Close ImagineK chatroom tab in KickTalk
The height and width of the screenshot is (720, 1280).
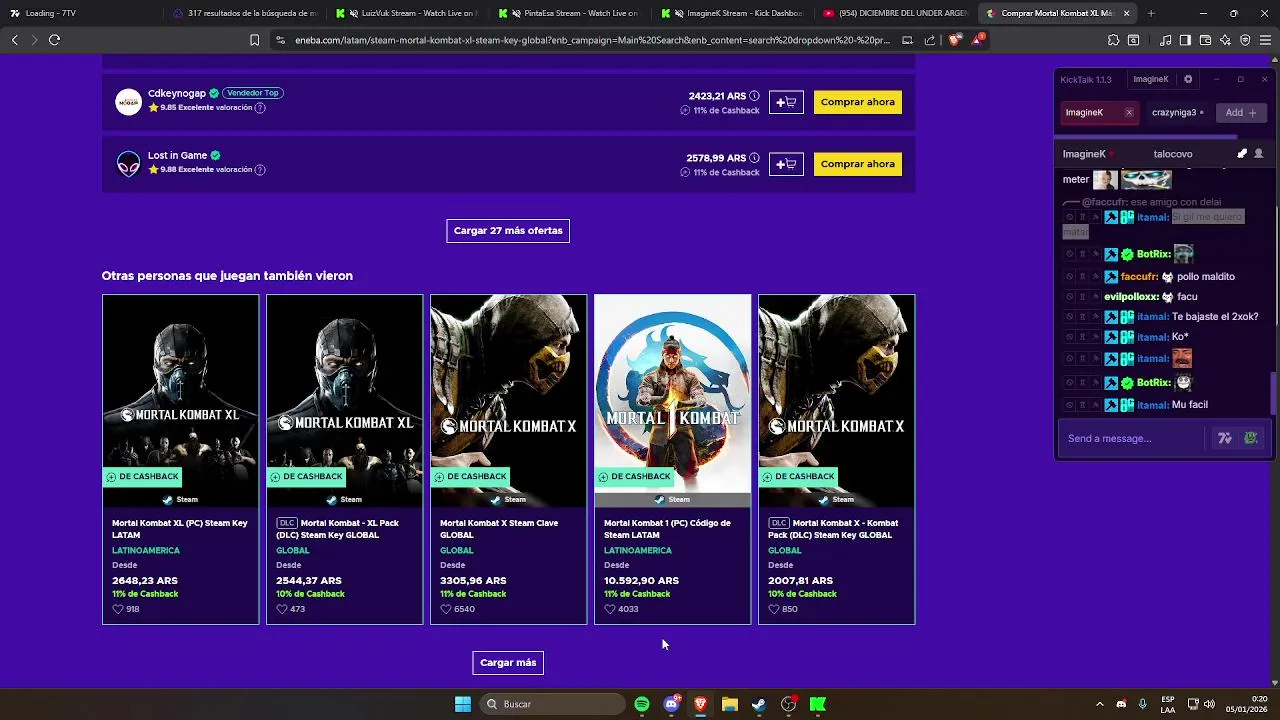1129,113
